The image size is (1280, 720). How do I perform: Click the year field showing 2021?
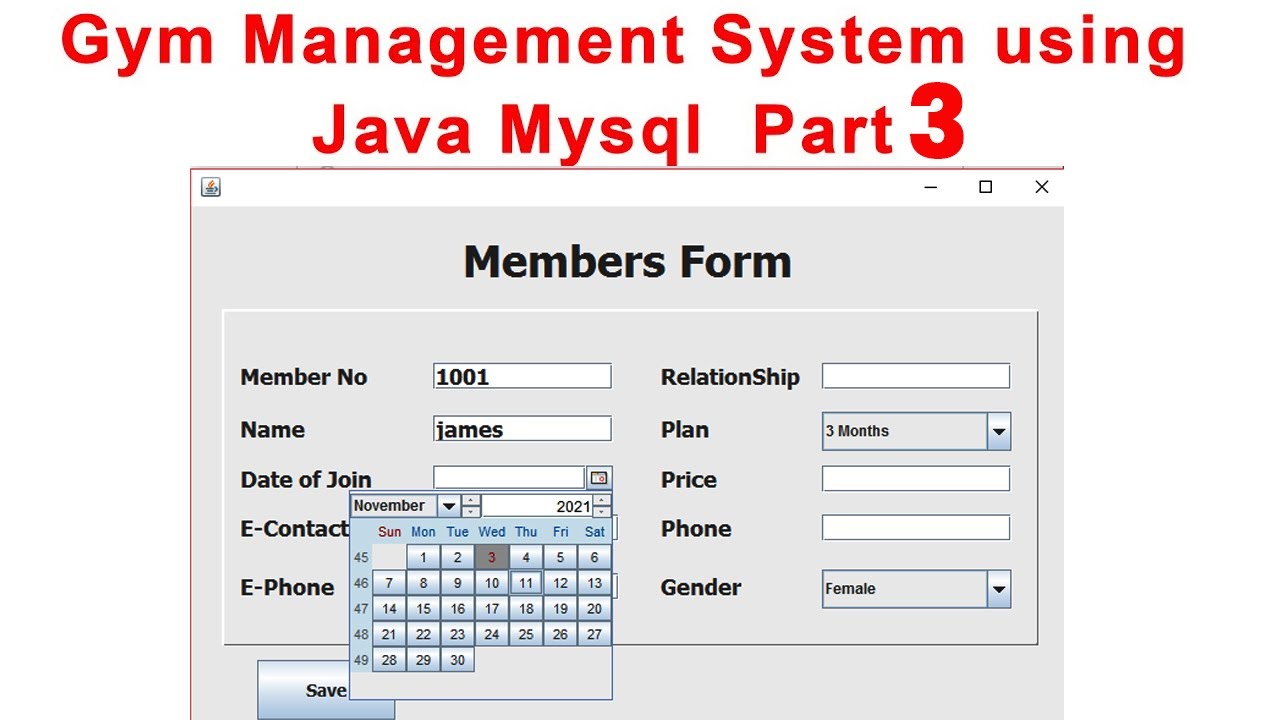pyautogui.click(x=537, y=506)
